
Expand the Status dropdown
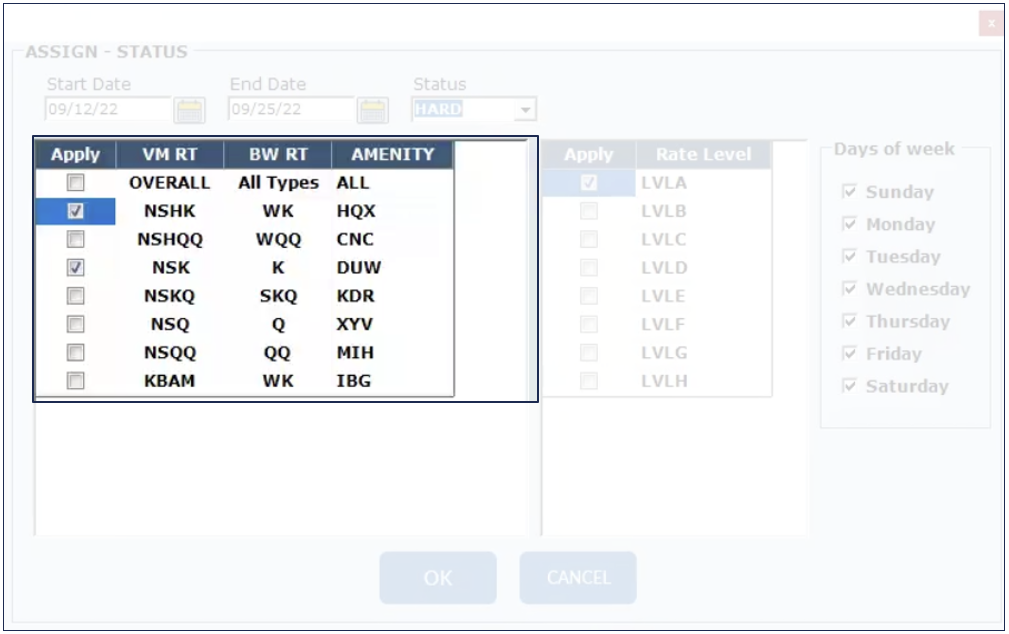[x=526, y=110]
